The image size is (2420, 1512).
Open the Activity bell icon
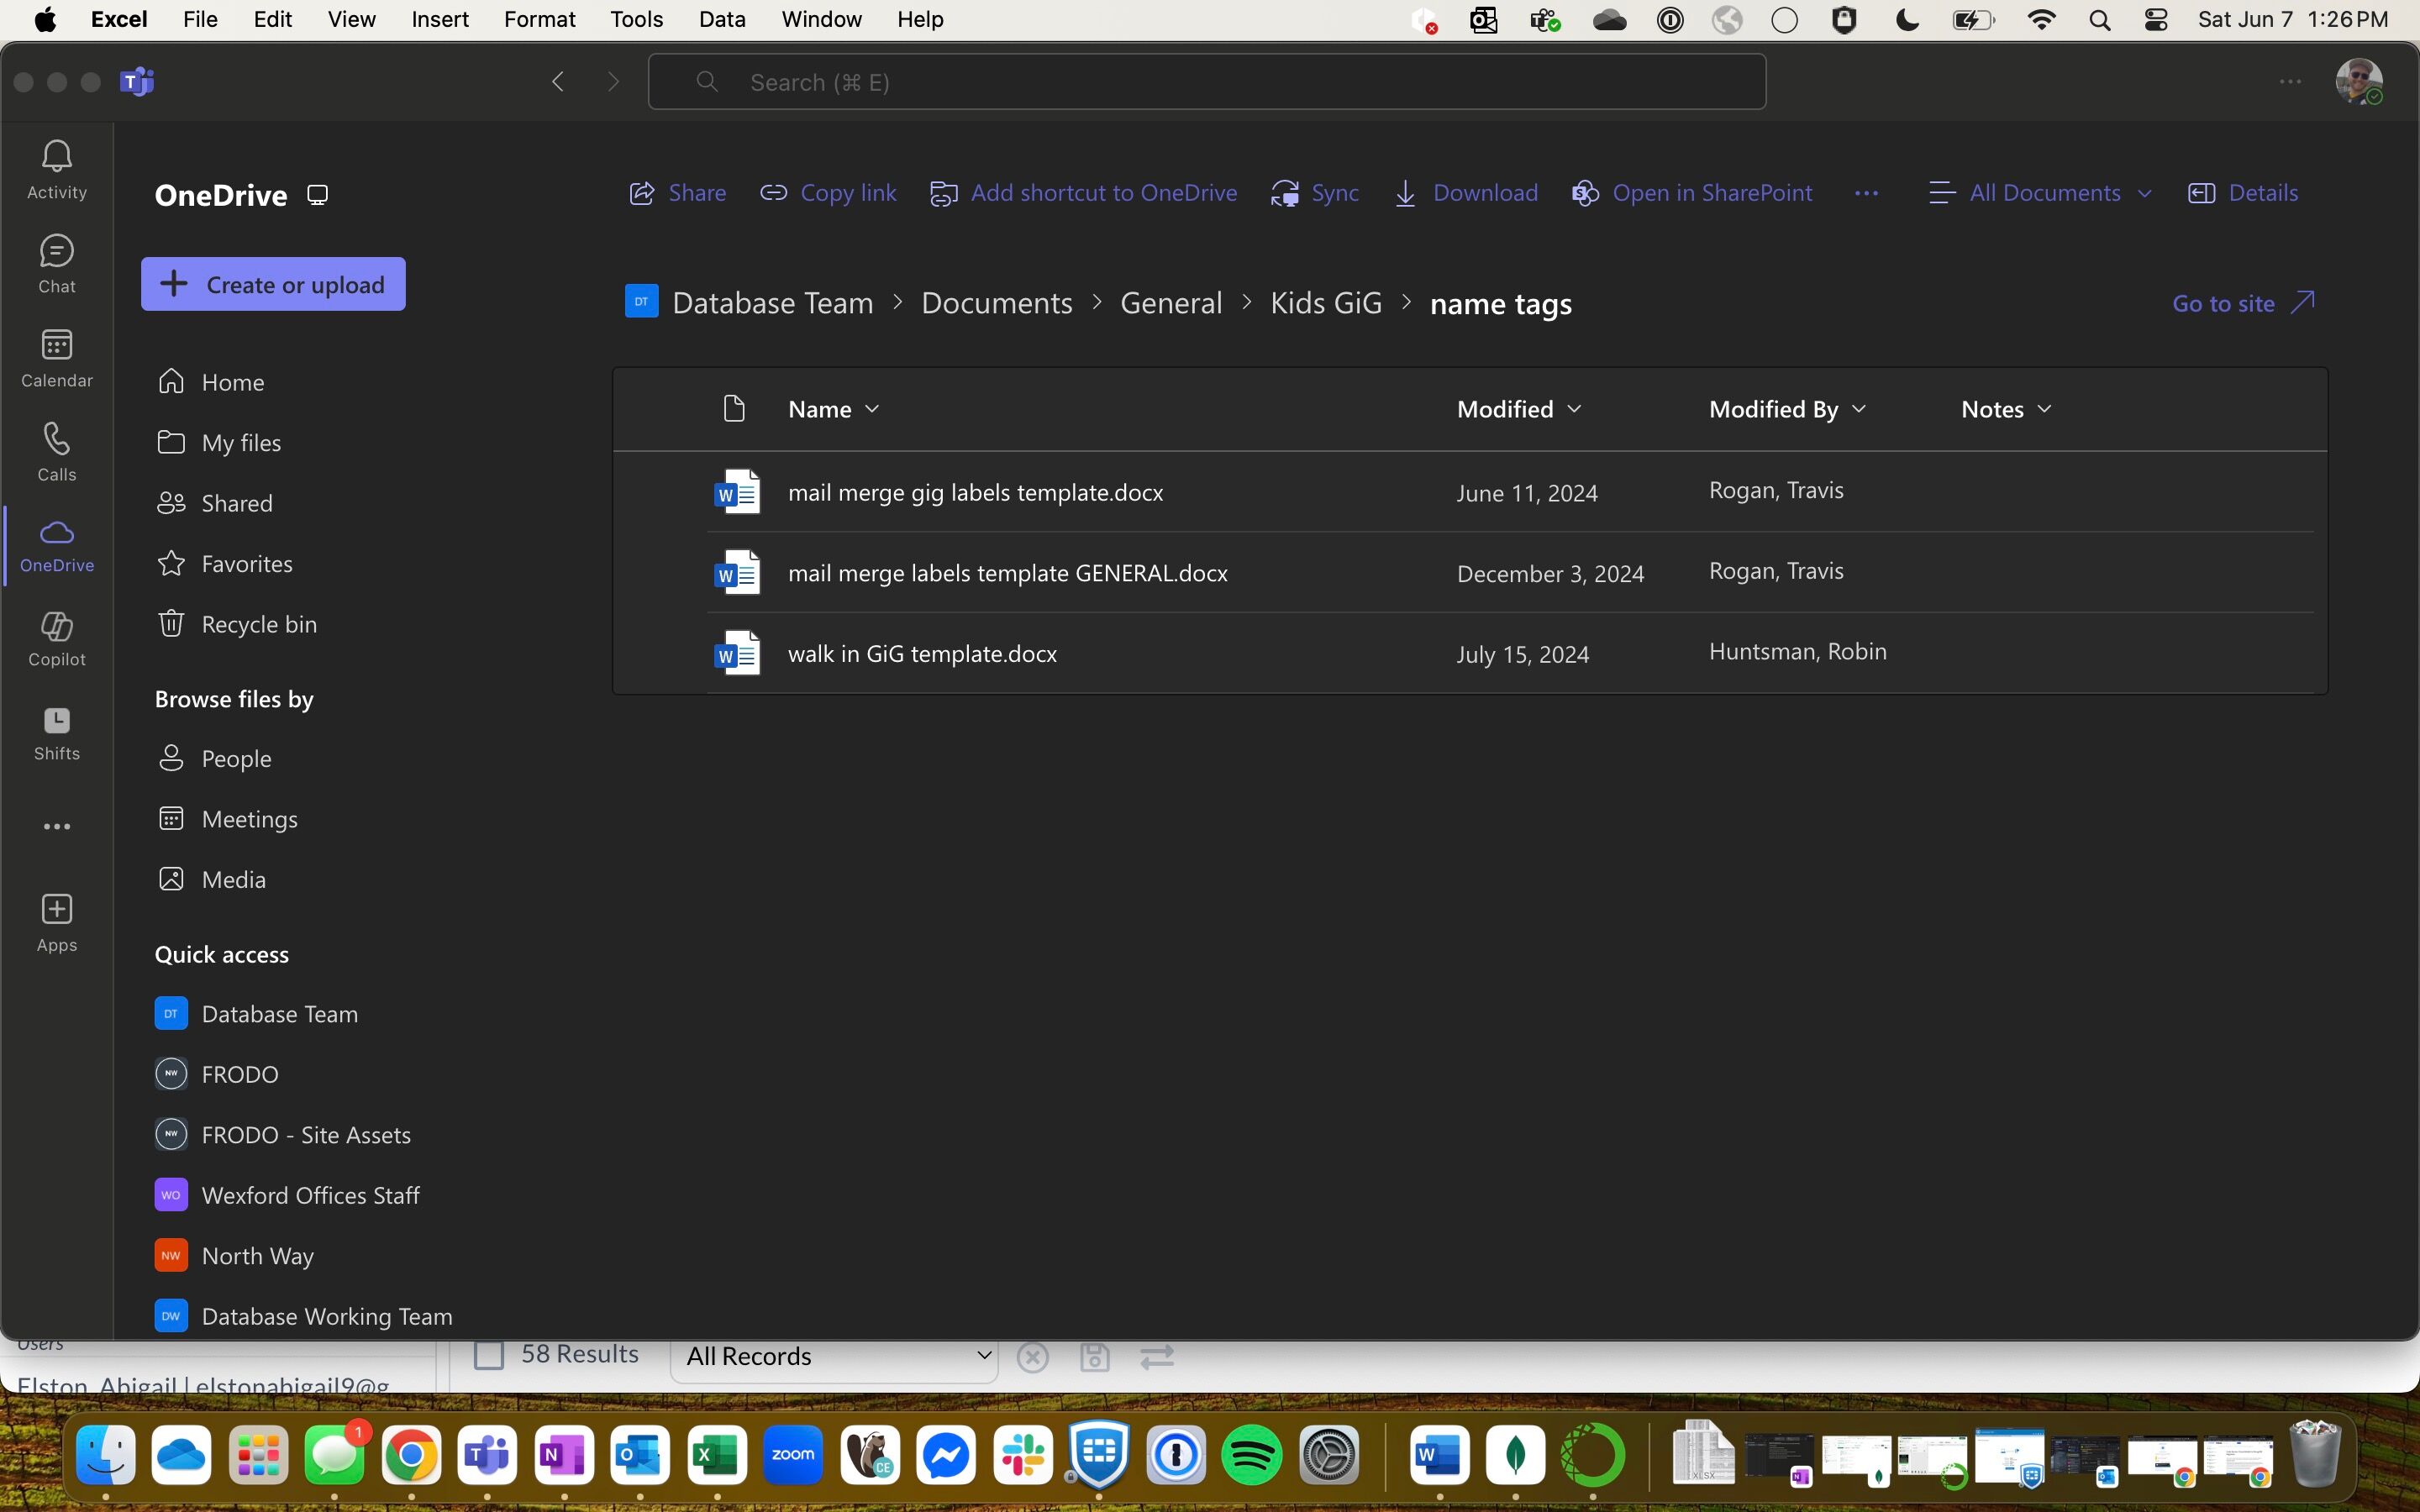coord(56,156)
